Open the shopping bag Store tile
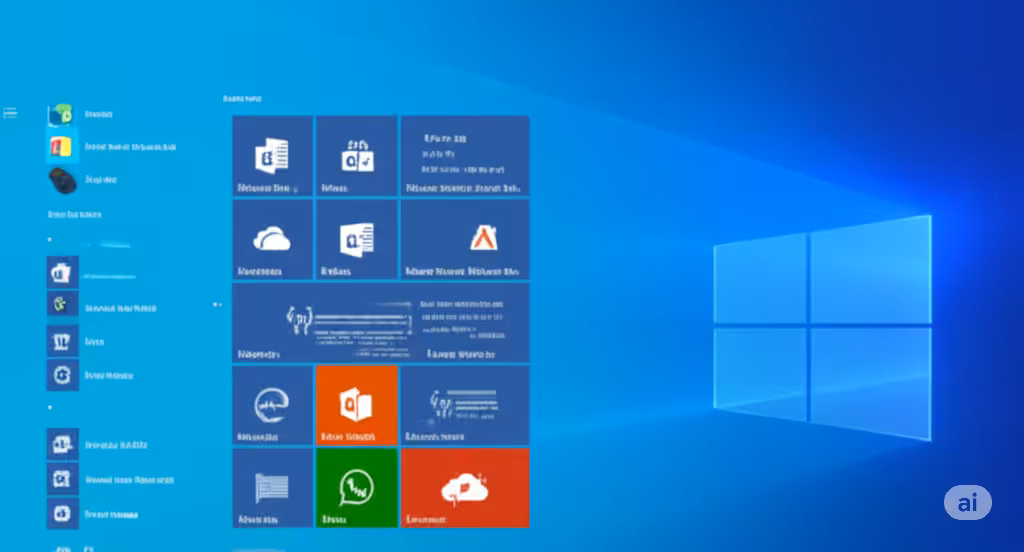Screen dimensions: 1024x552 (357, 155)
